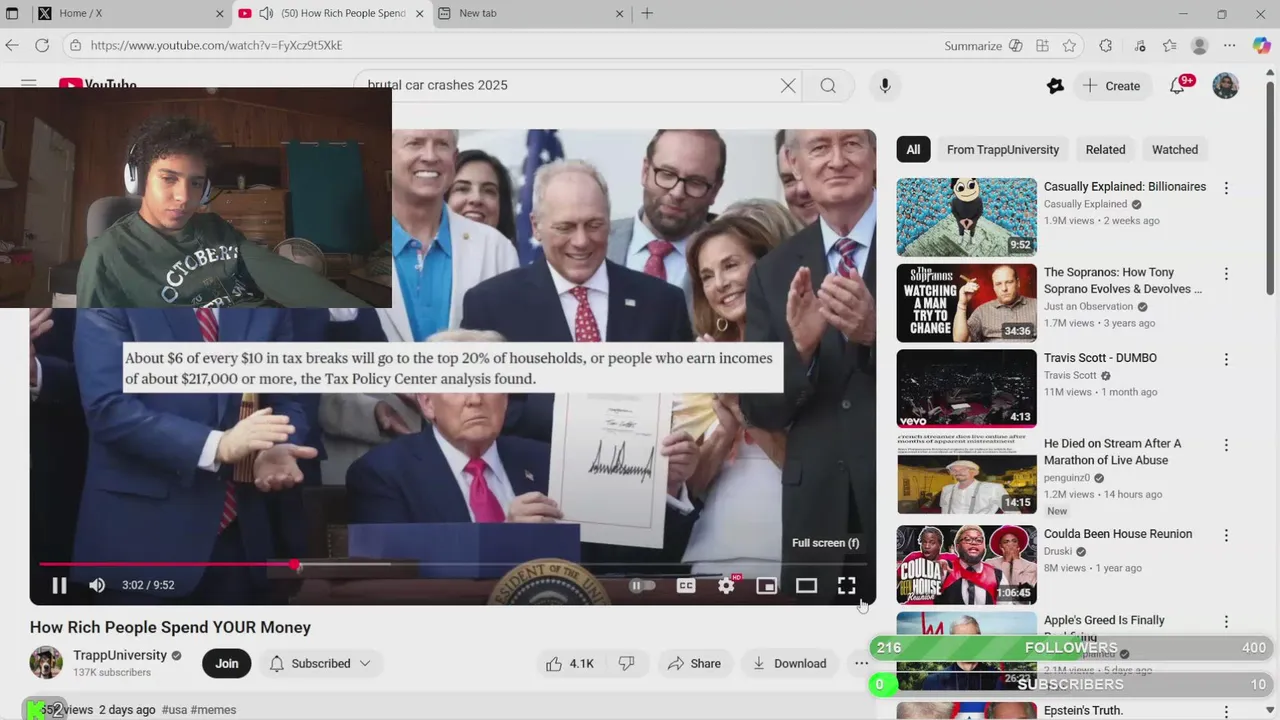Open the tab actions menu icon
Viewport: 1280px width, 720px height.
tap(12, 13)
